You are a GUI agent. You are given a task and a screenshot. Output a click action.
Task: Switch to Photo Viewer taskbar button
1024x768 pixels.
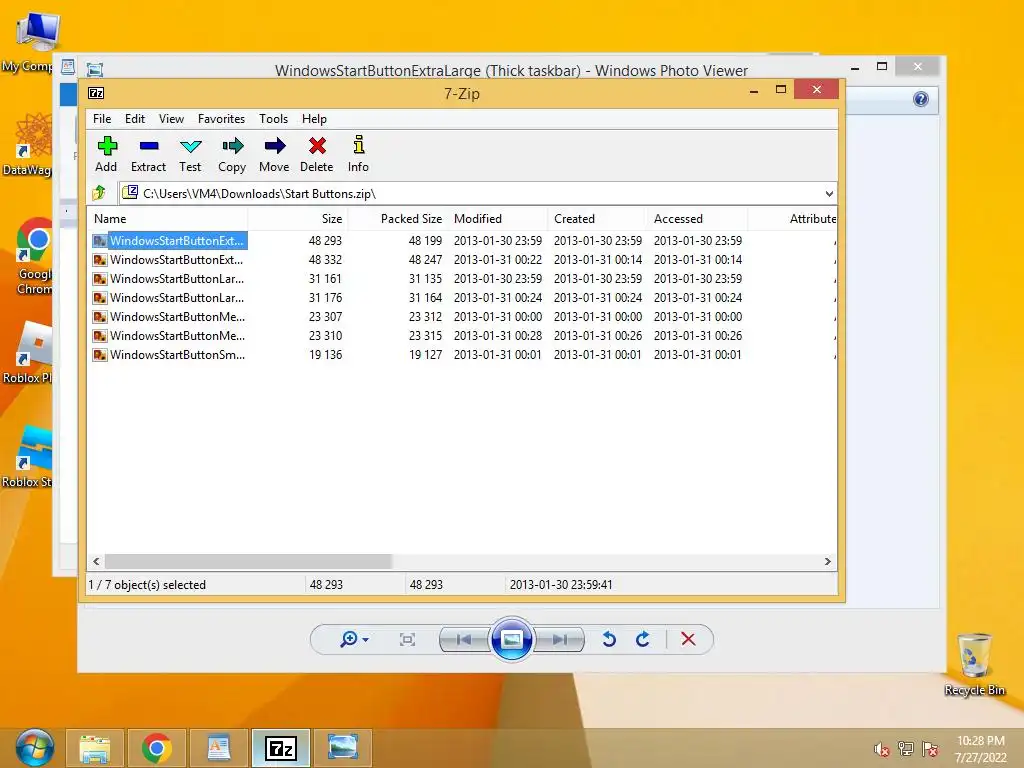(x=343, y=748)
